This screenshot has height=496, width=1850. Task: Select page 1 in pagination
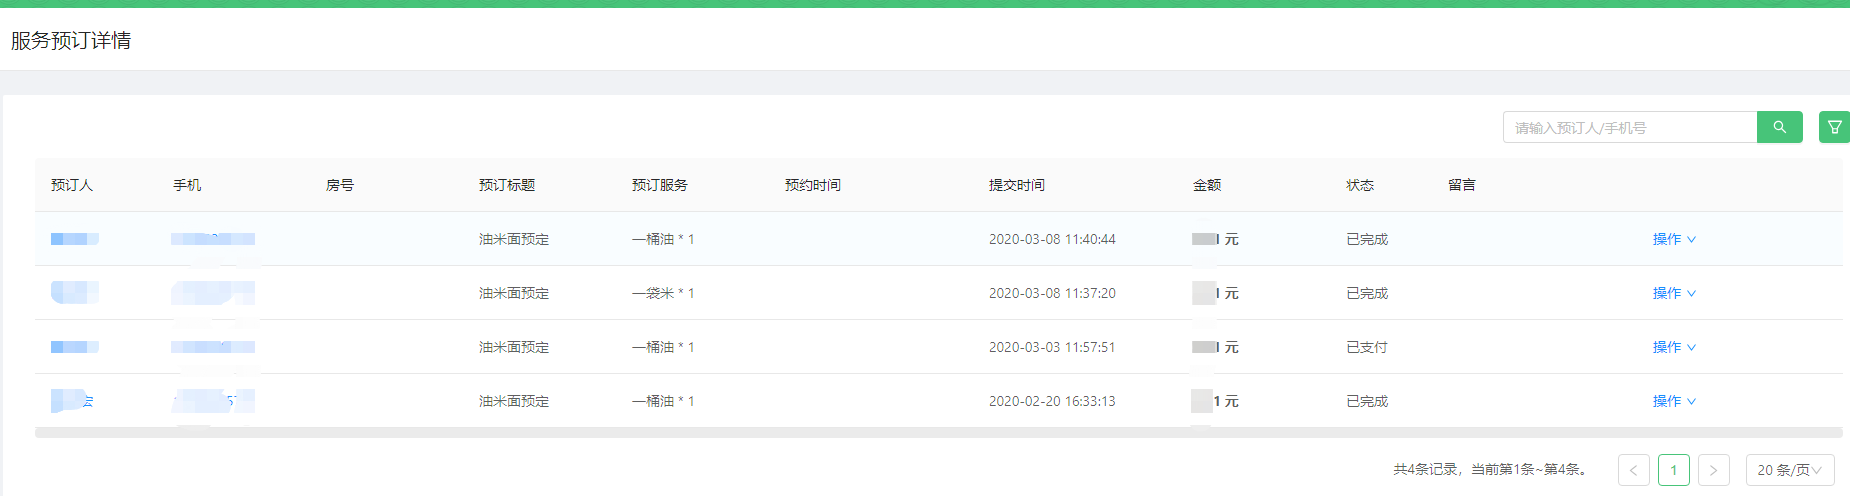click(x=1673, y=470)
